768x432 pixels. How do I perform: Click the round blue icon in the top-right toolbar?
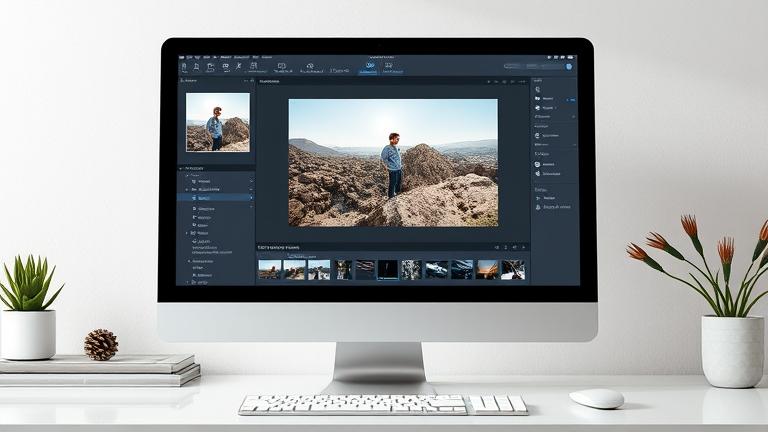click(569, 66)
